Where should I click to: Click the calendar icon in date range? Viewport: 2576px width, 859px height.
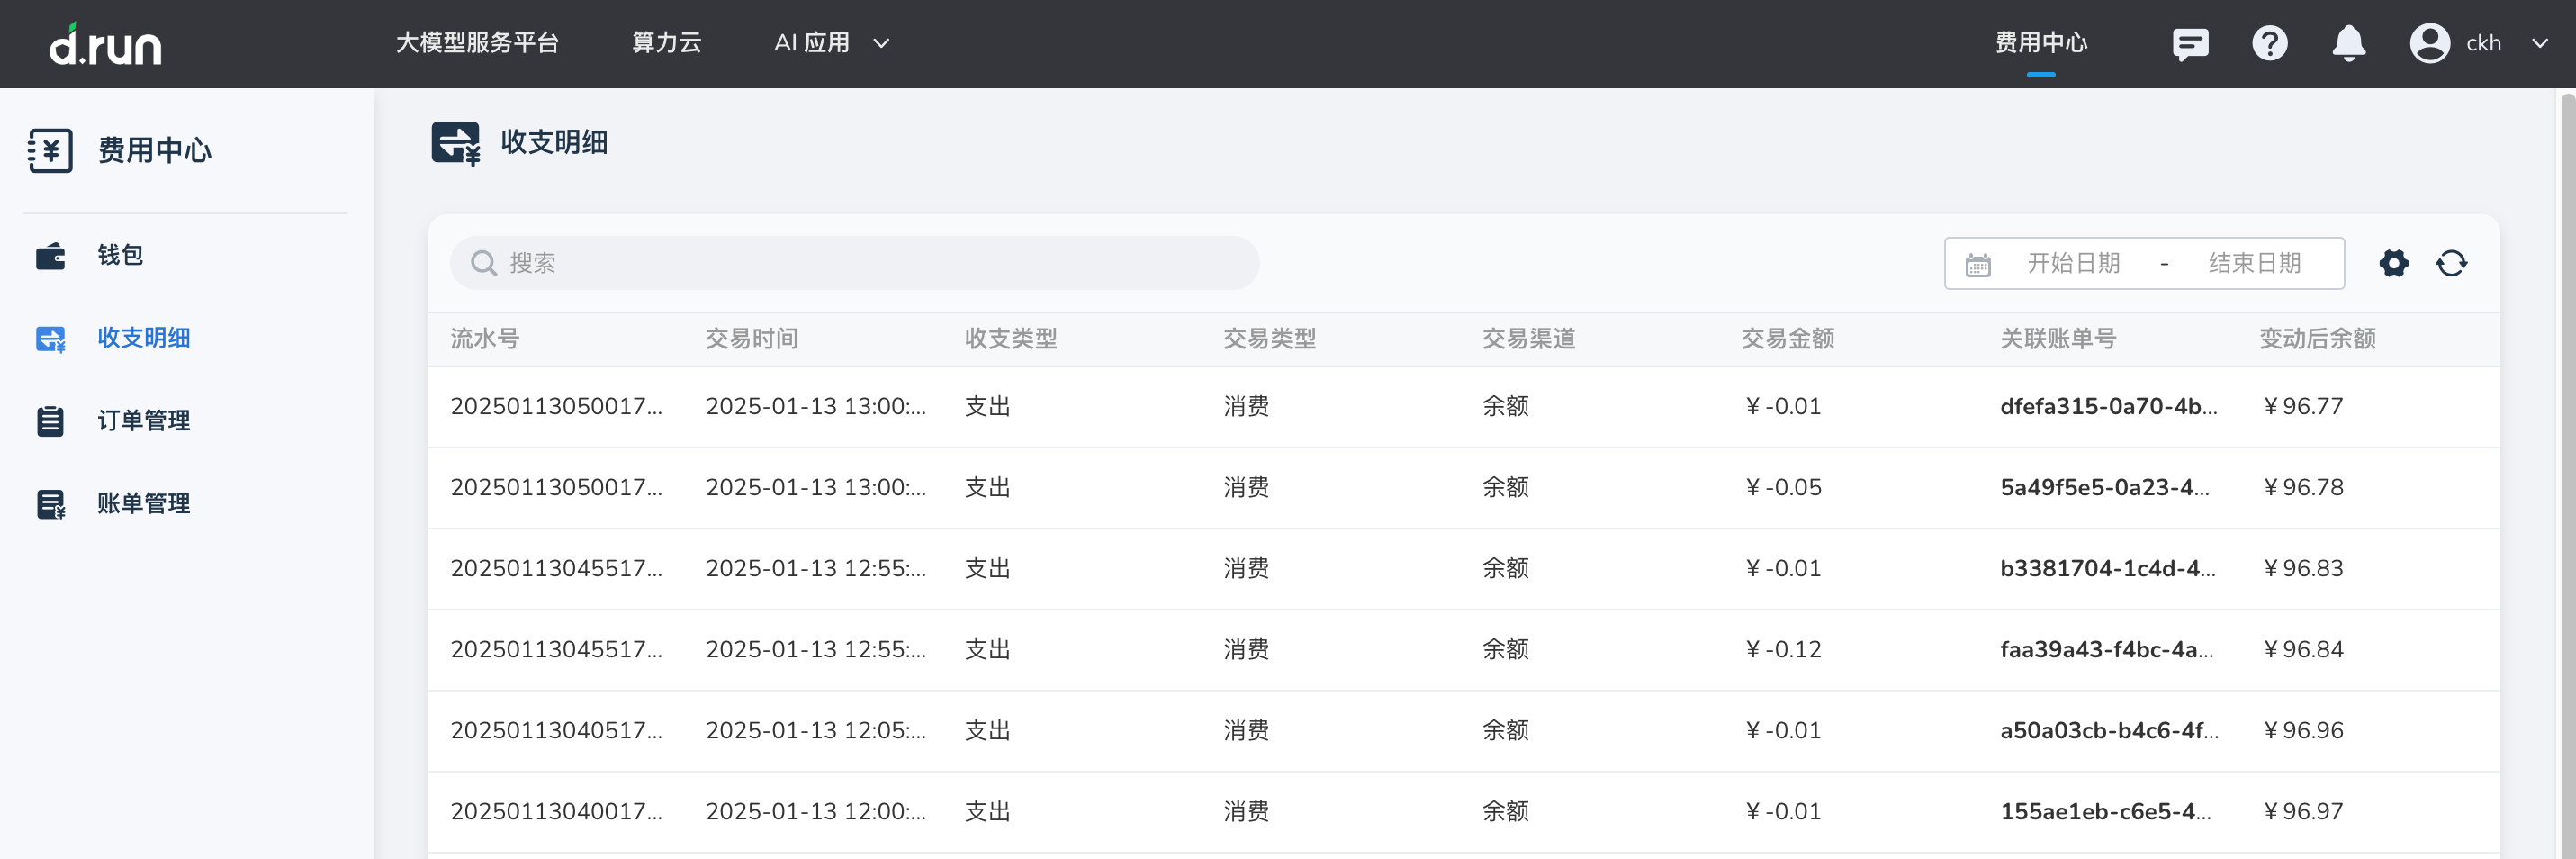coord(1977,264)
